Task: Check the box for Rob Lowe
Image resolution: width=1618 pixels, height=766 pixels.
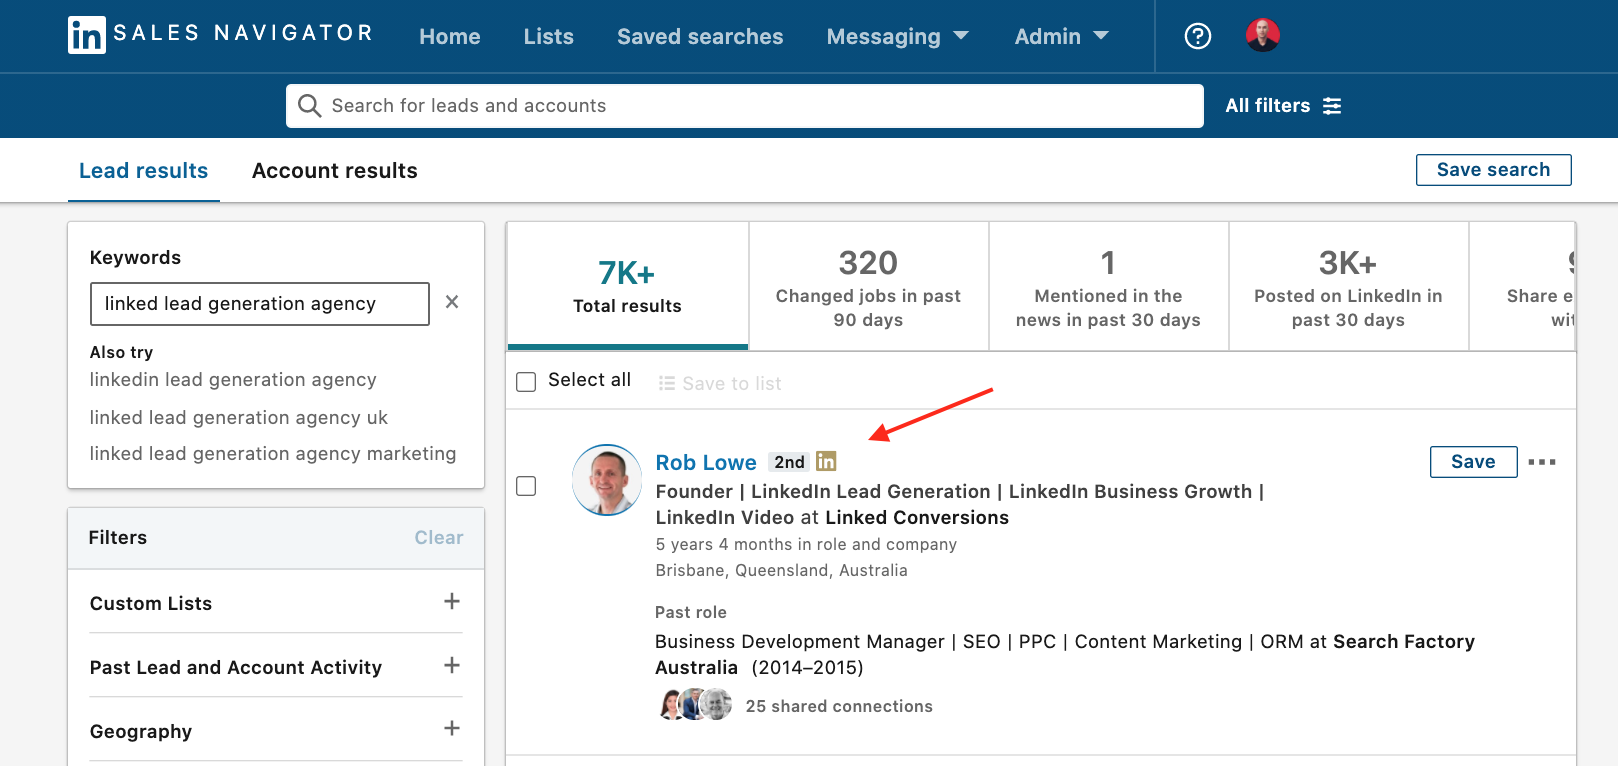Action: tap(526, 486)
